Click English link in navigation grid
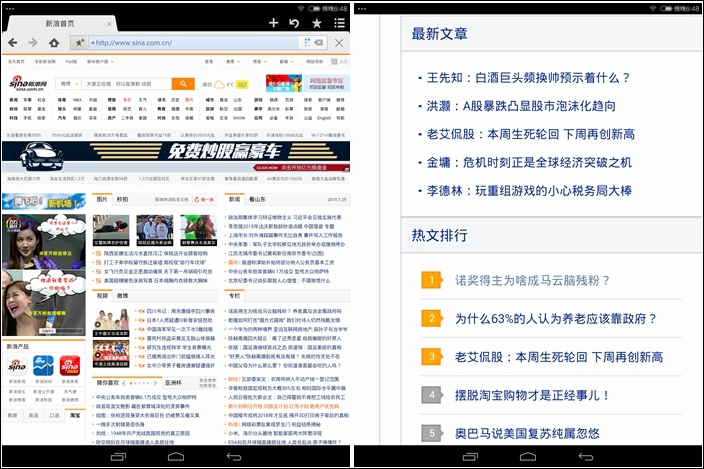This screenshot has width=704, height=469. 324,118
